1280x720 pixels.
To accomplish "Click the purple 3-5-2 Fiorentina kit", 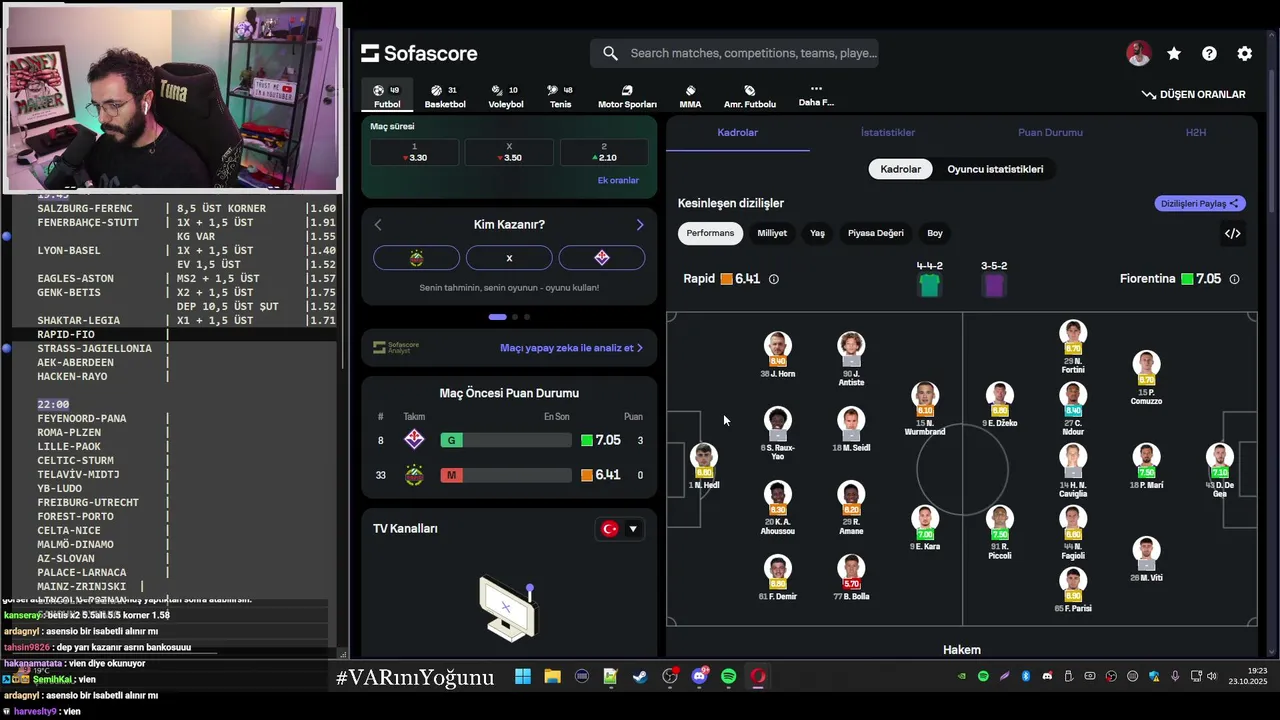I will pos(993,285).
